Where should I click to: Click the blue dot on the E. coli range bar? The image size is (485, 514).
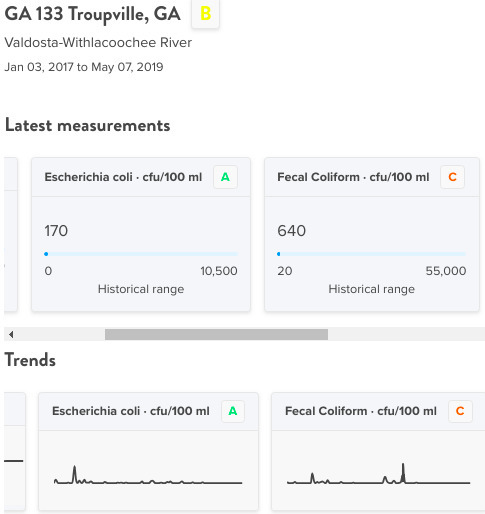(x=46, y=254)
